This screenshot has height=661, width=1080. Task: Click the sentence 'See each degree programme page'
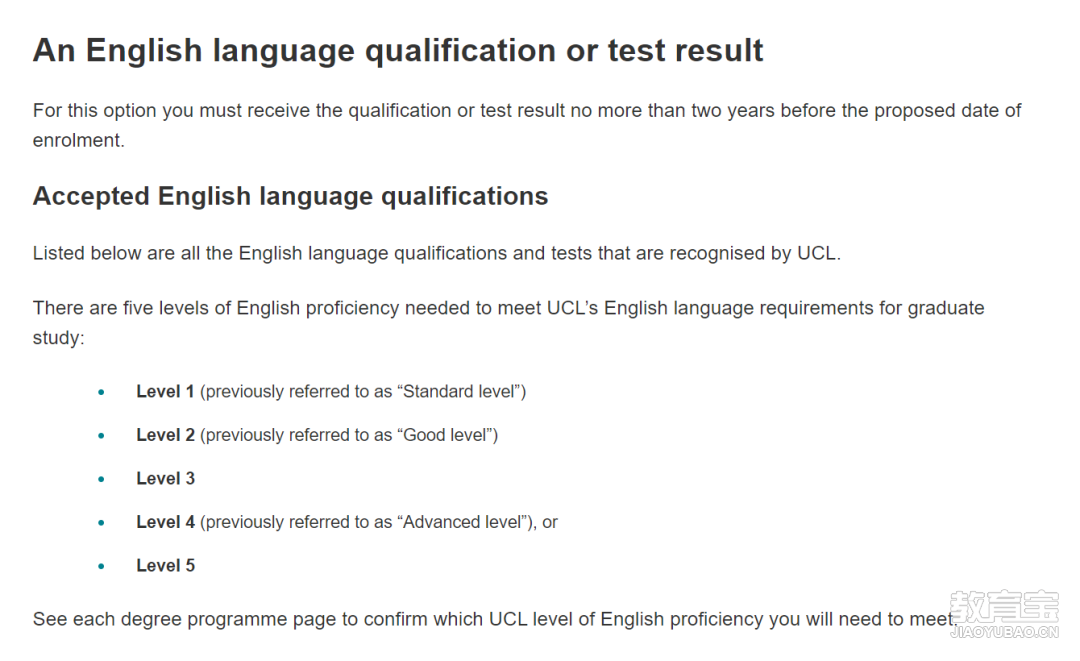tap(495, 619)
